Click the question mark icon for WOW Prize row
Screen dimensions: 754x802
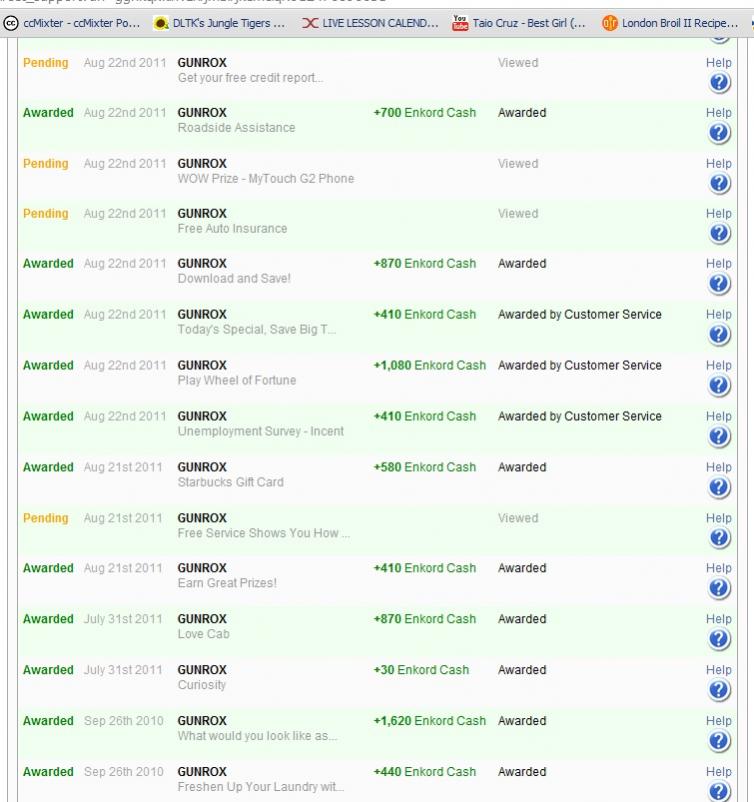(719, 183)
